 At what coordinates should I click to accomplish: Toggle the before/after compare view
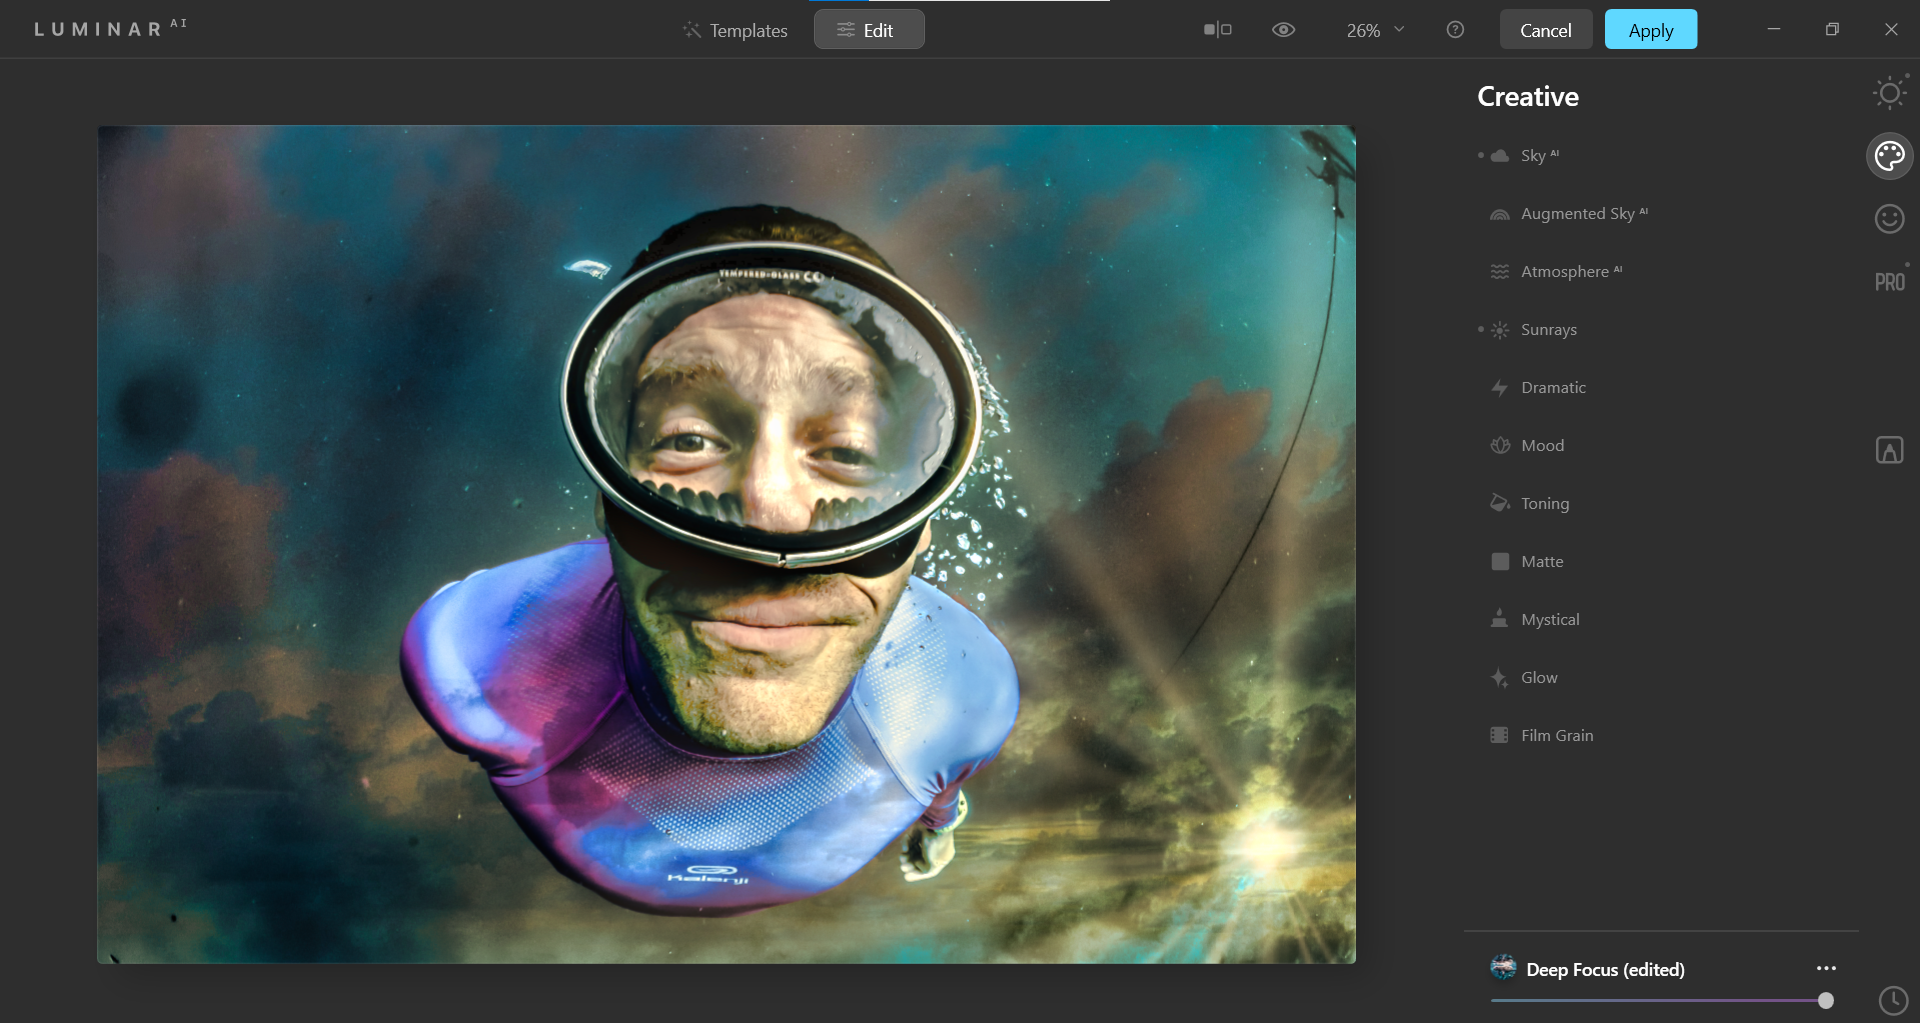coord(1217,30)
